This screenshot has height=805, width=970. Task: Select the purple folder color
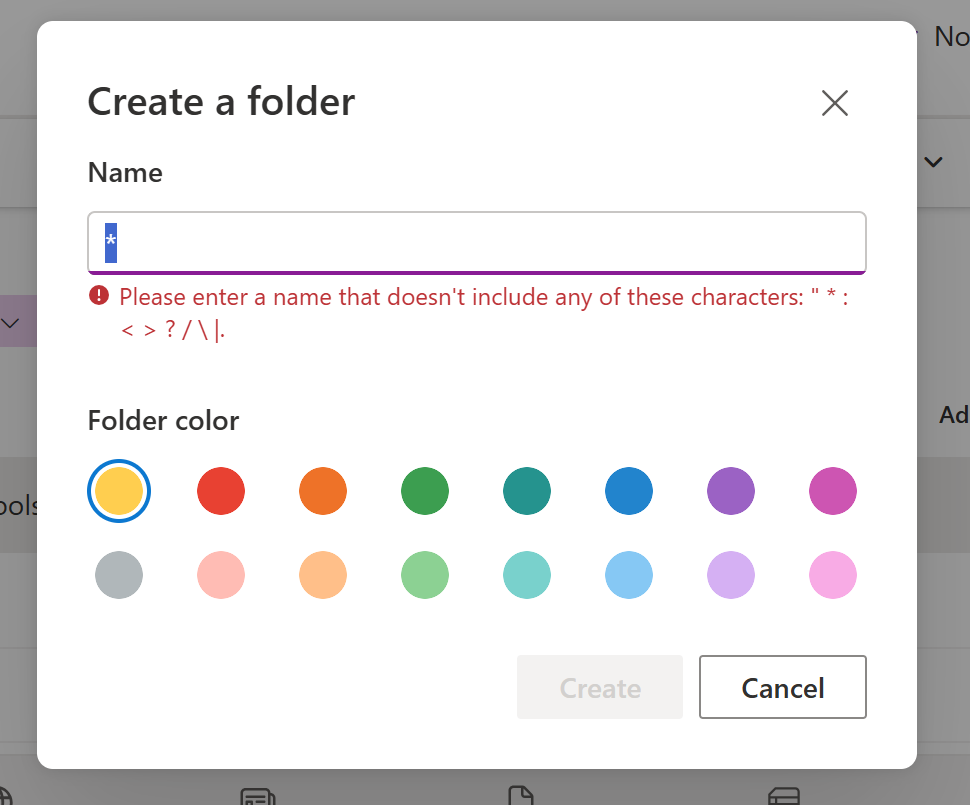tap(731, 491)
